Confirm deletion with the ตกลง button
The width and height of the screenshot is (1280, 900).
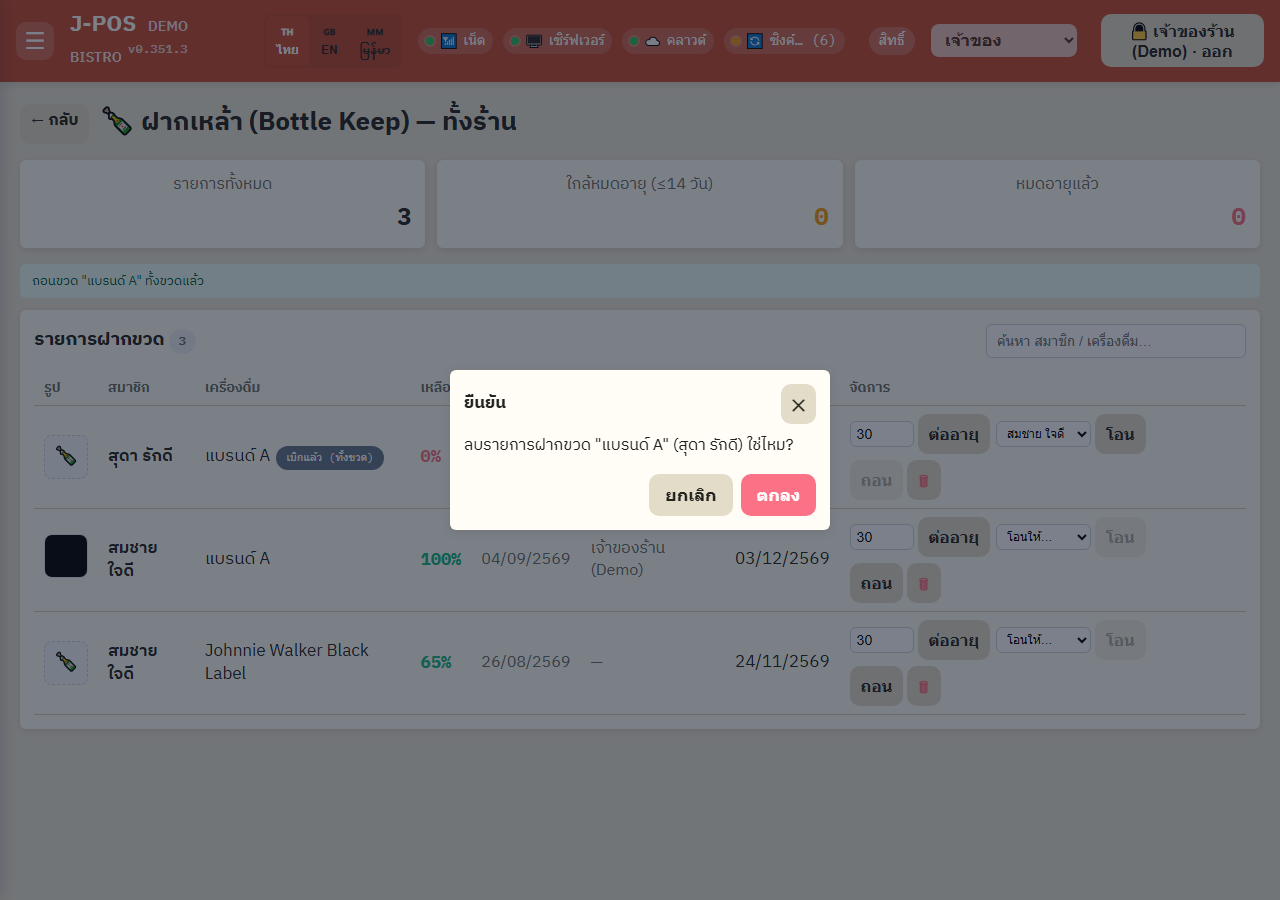[x=778, y=495]
